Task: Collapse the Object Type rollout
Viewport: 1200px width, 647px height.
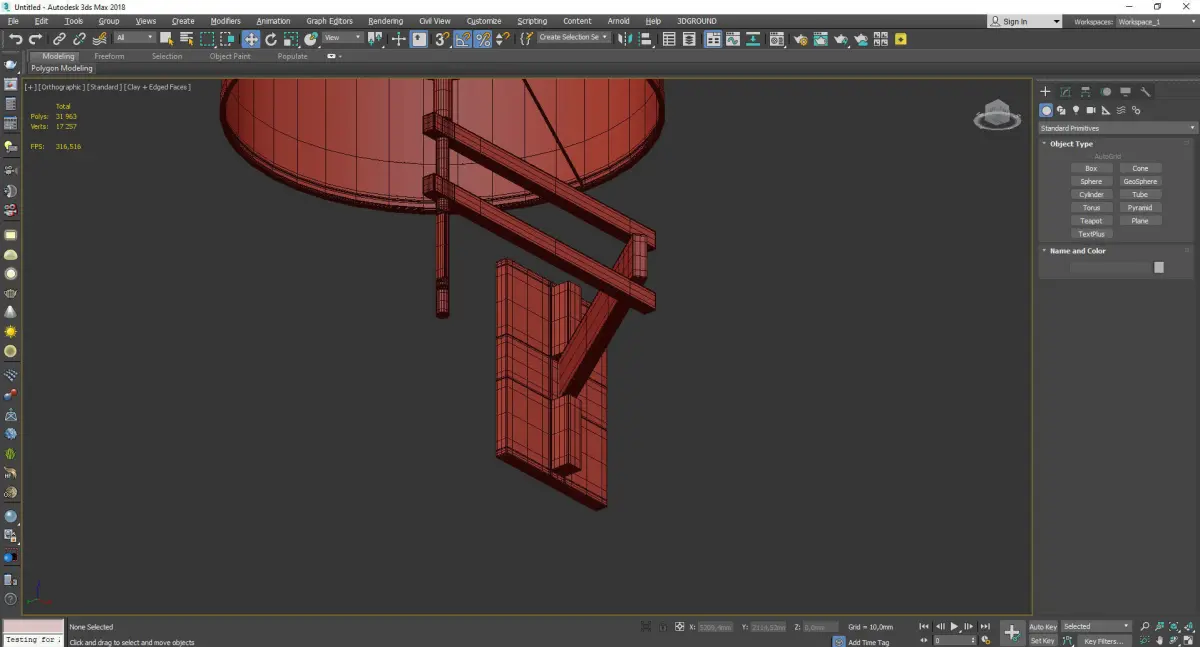Action: pos(1070,144)
